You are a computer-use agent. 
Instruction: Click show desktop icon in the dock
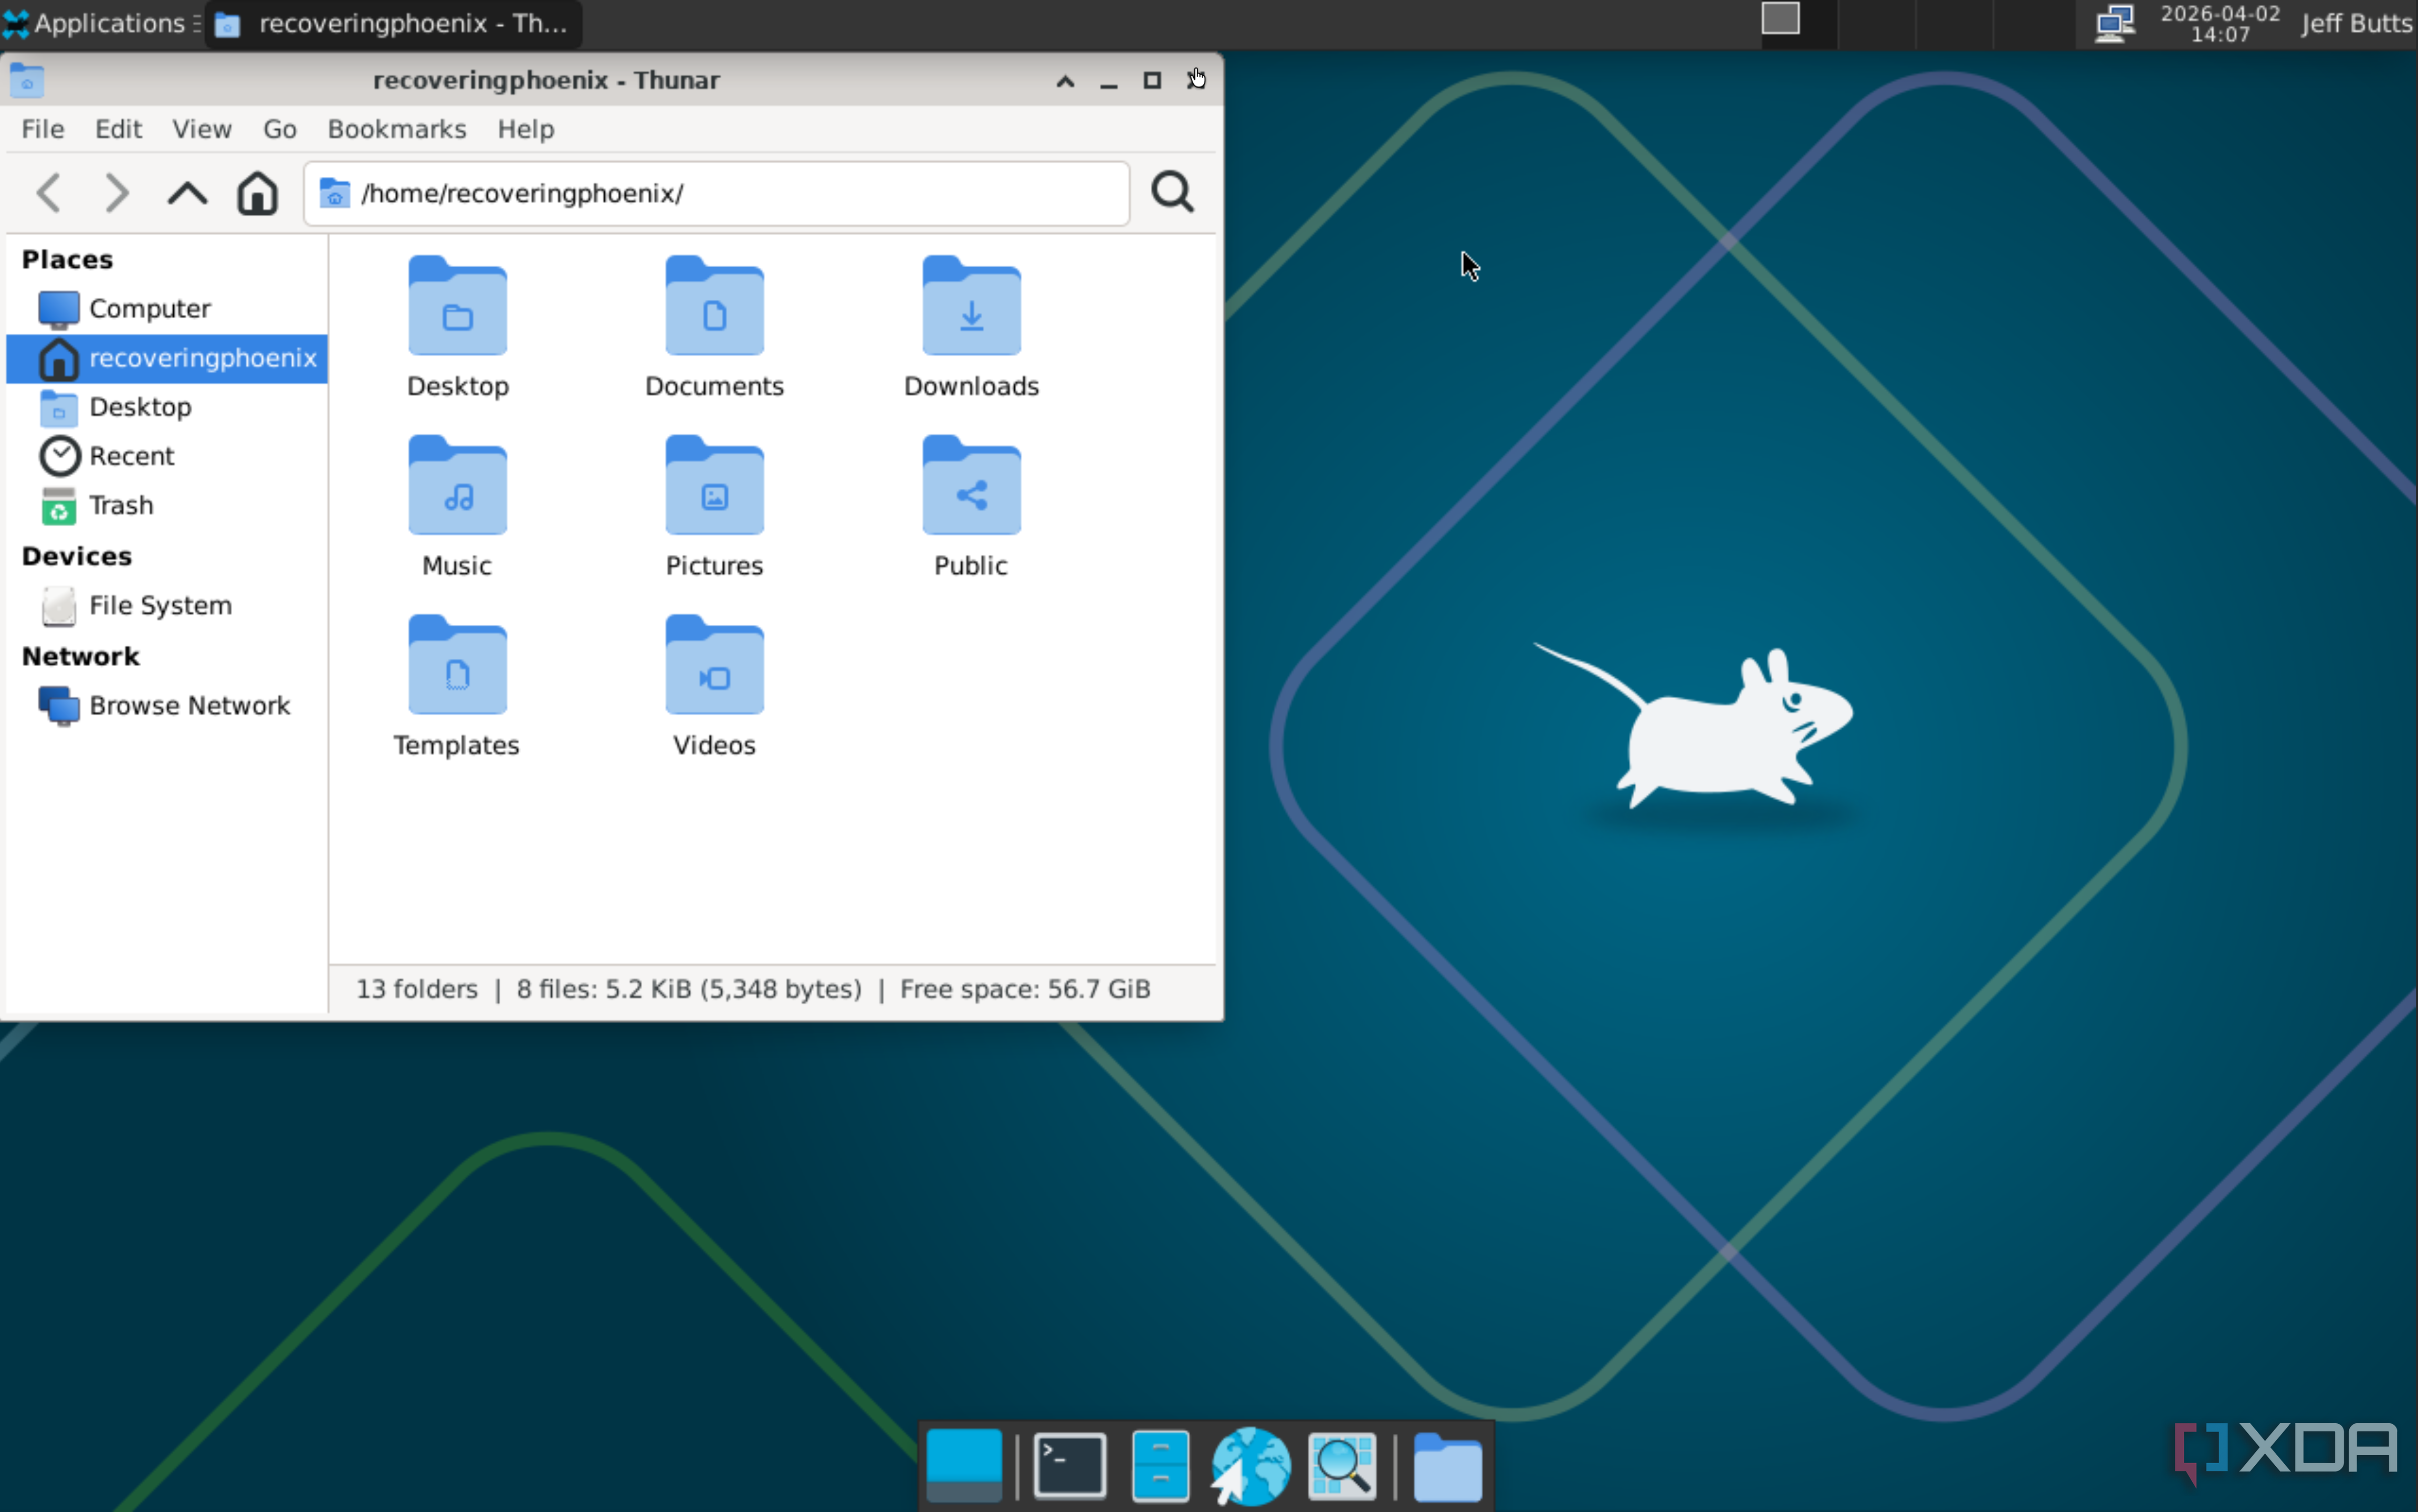click(x=964, y=1466)
